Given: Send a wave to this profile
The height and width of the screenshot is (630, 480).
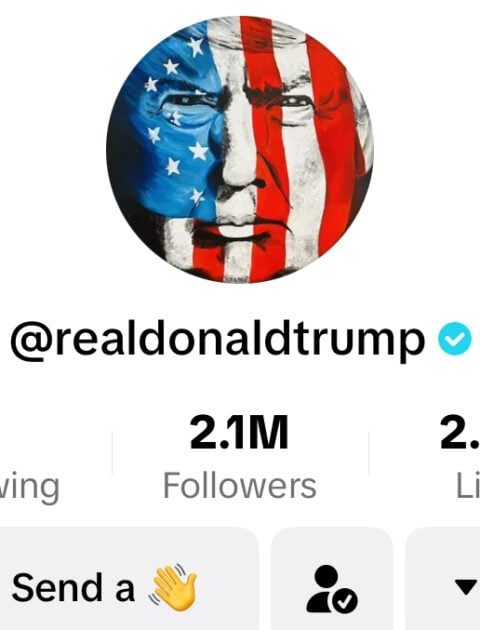Looking at the screenshot, I should tap(129, 579).
